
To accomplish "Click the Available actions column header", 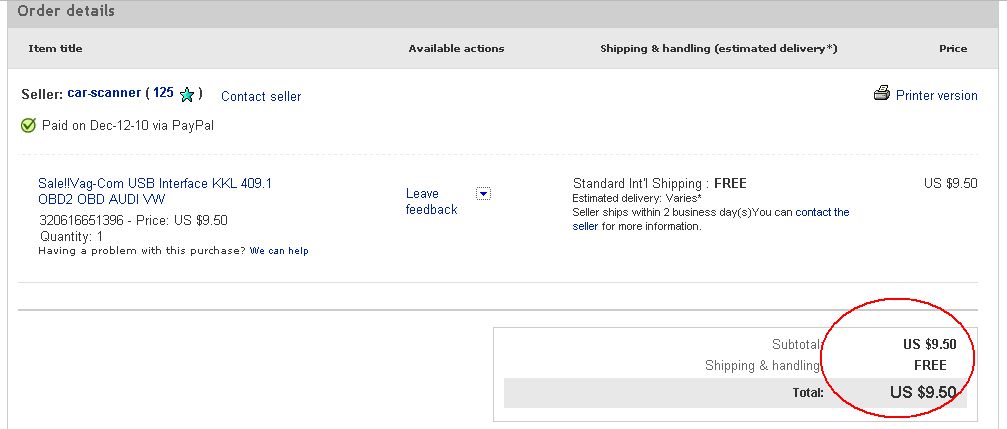I will click(x=456, y=48).
